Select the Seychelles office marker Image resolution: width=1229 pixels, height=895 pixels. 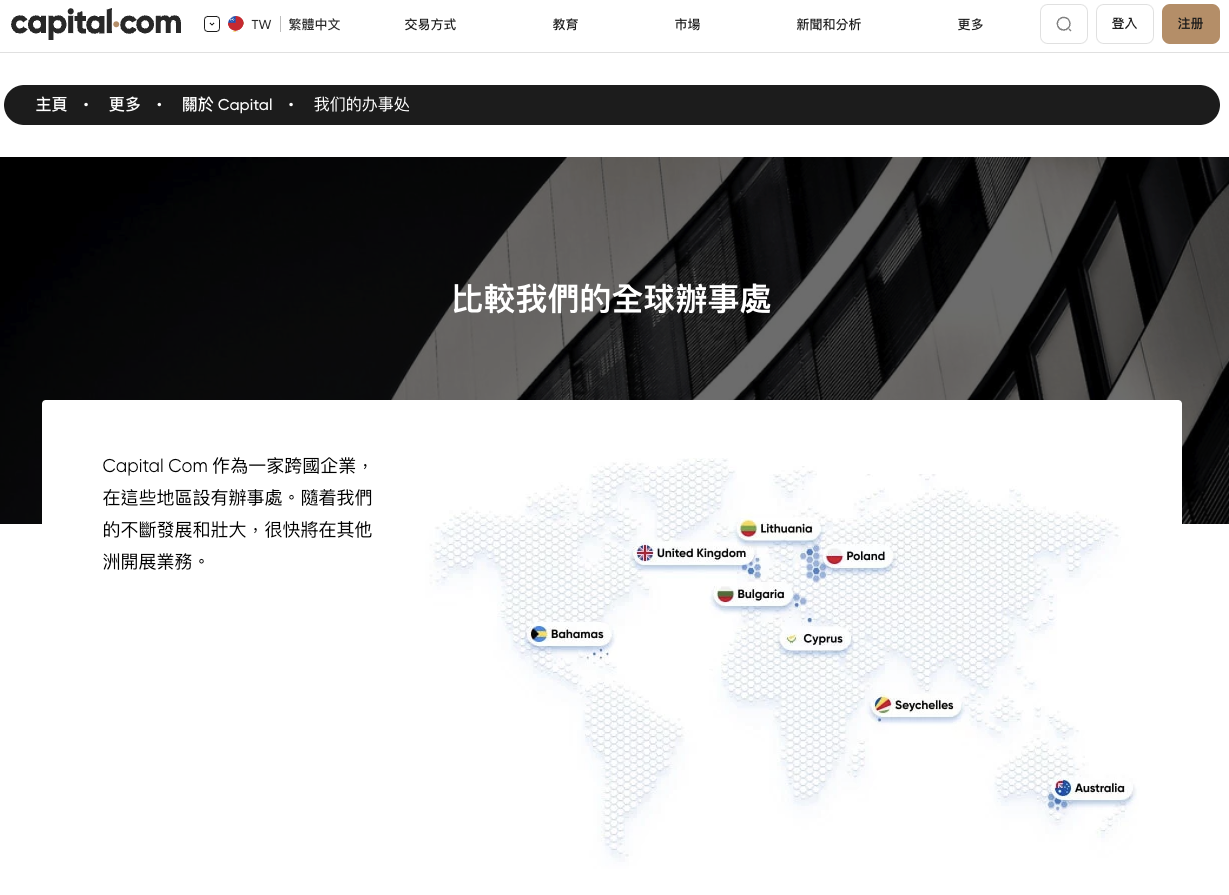[914, 705]
